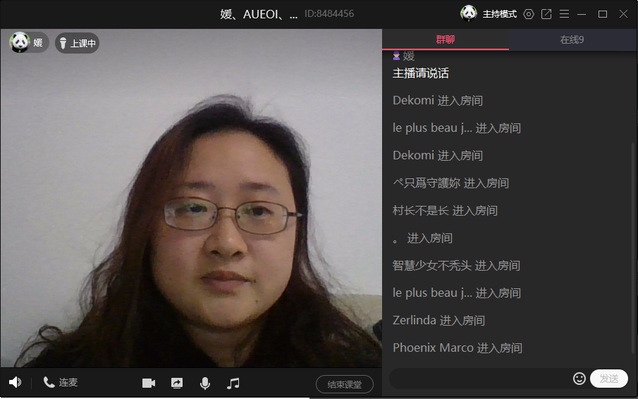
Task: Toggle the video camera icon
Action: 149,383
